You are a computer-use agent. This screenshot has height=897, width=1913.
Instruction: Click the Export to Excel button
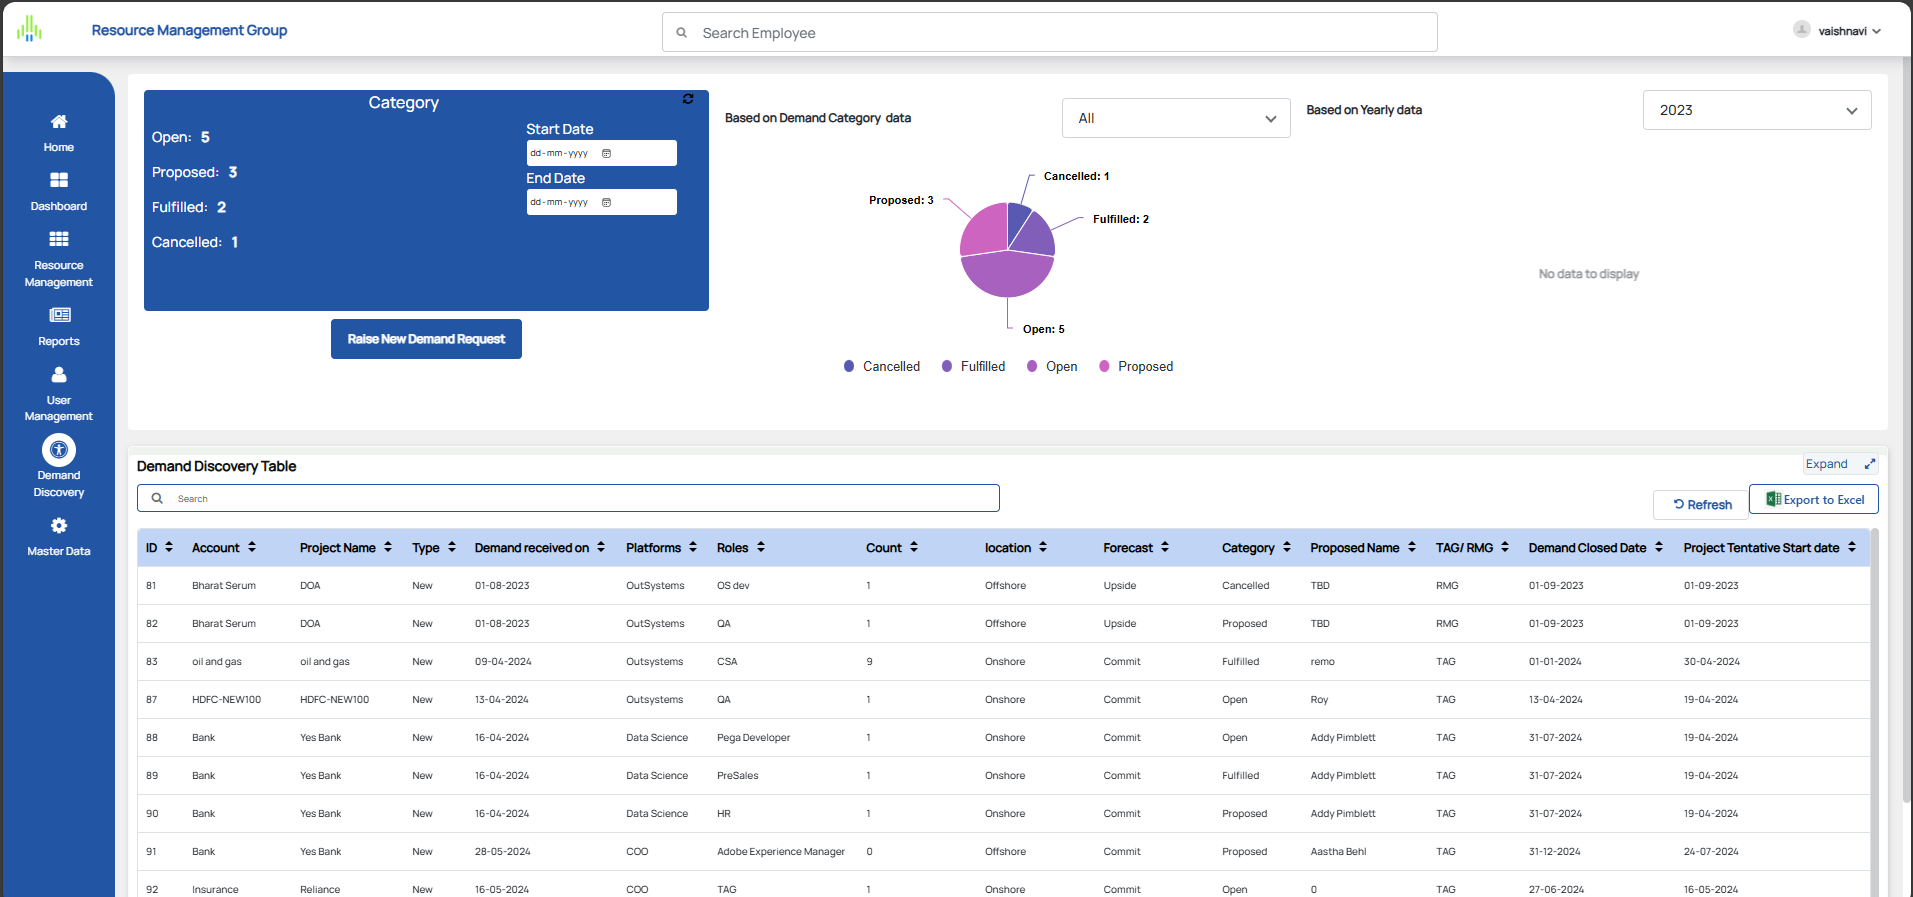tap(1814, 500)
